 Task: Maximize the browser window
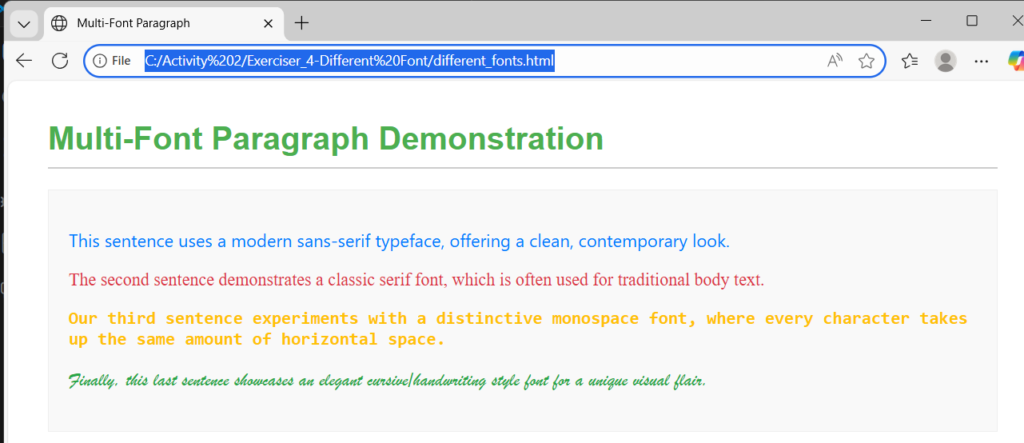coord(972,21)
